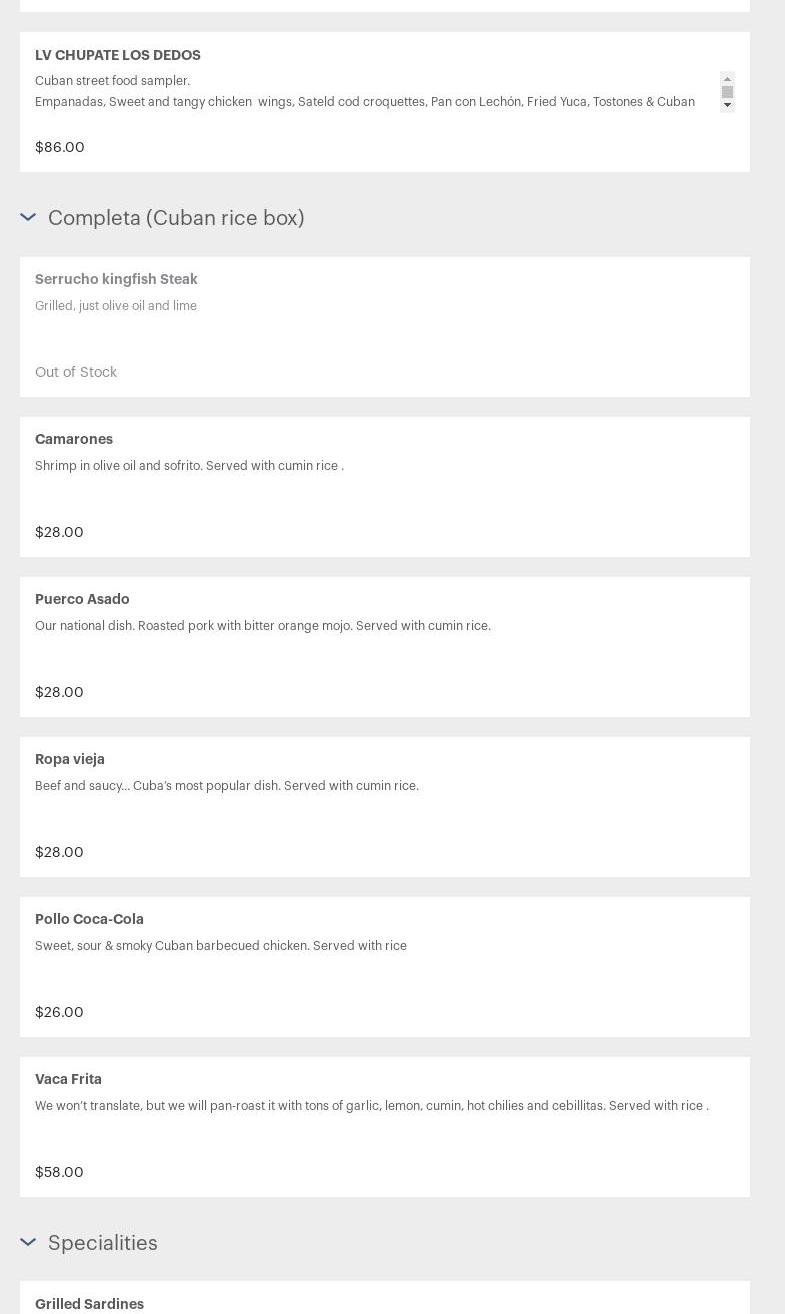Click the $58.00 Vaca Frita price
This screenshot has height=1314, width=785.
59,1172
